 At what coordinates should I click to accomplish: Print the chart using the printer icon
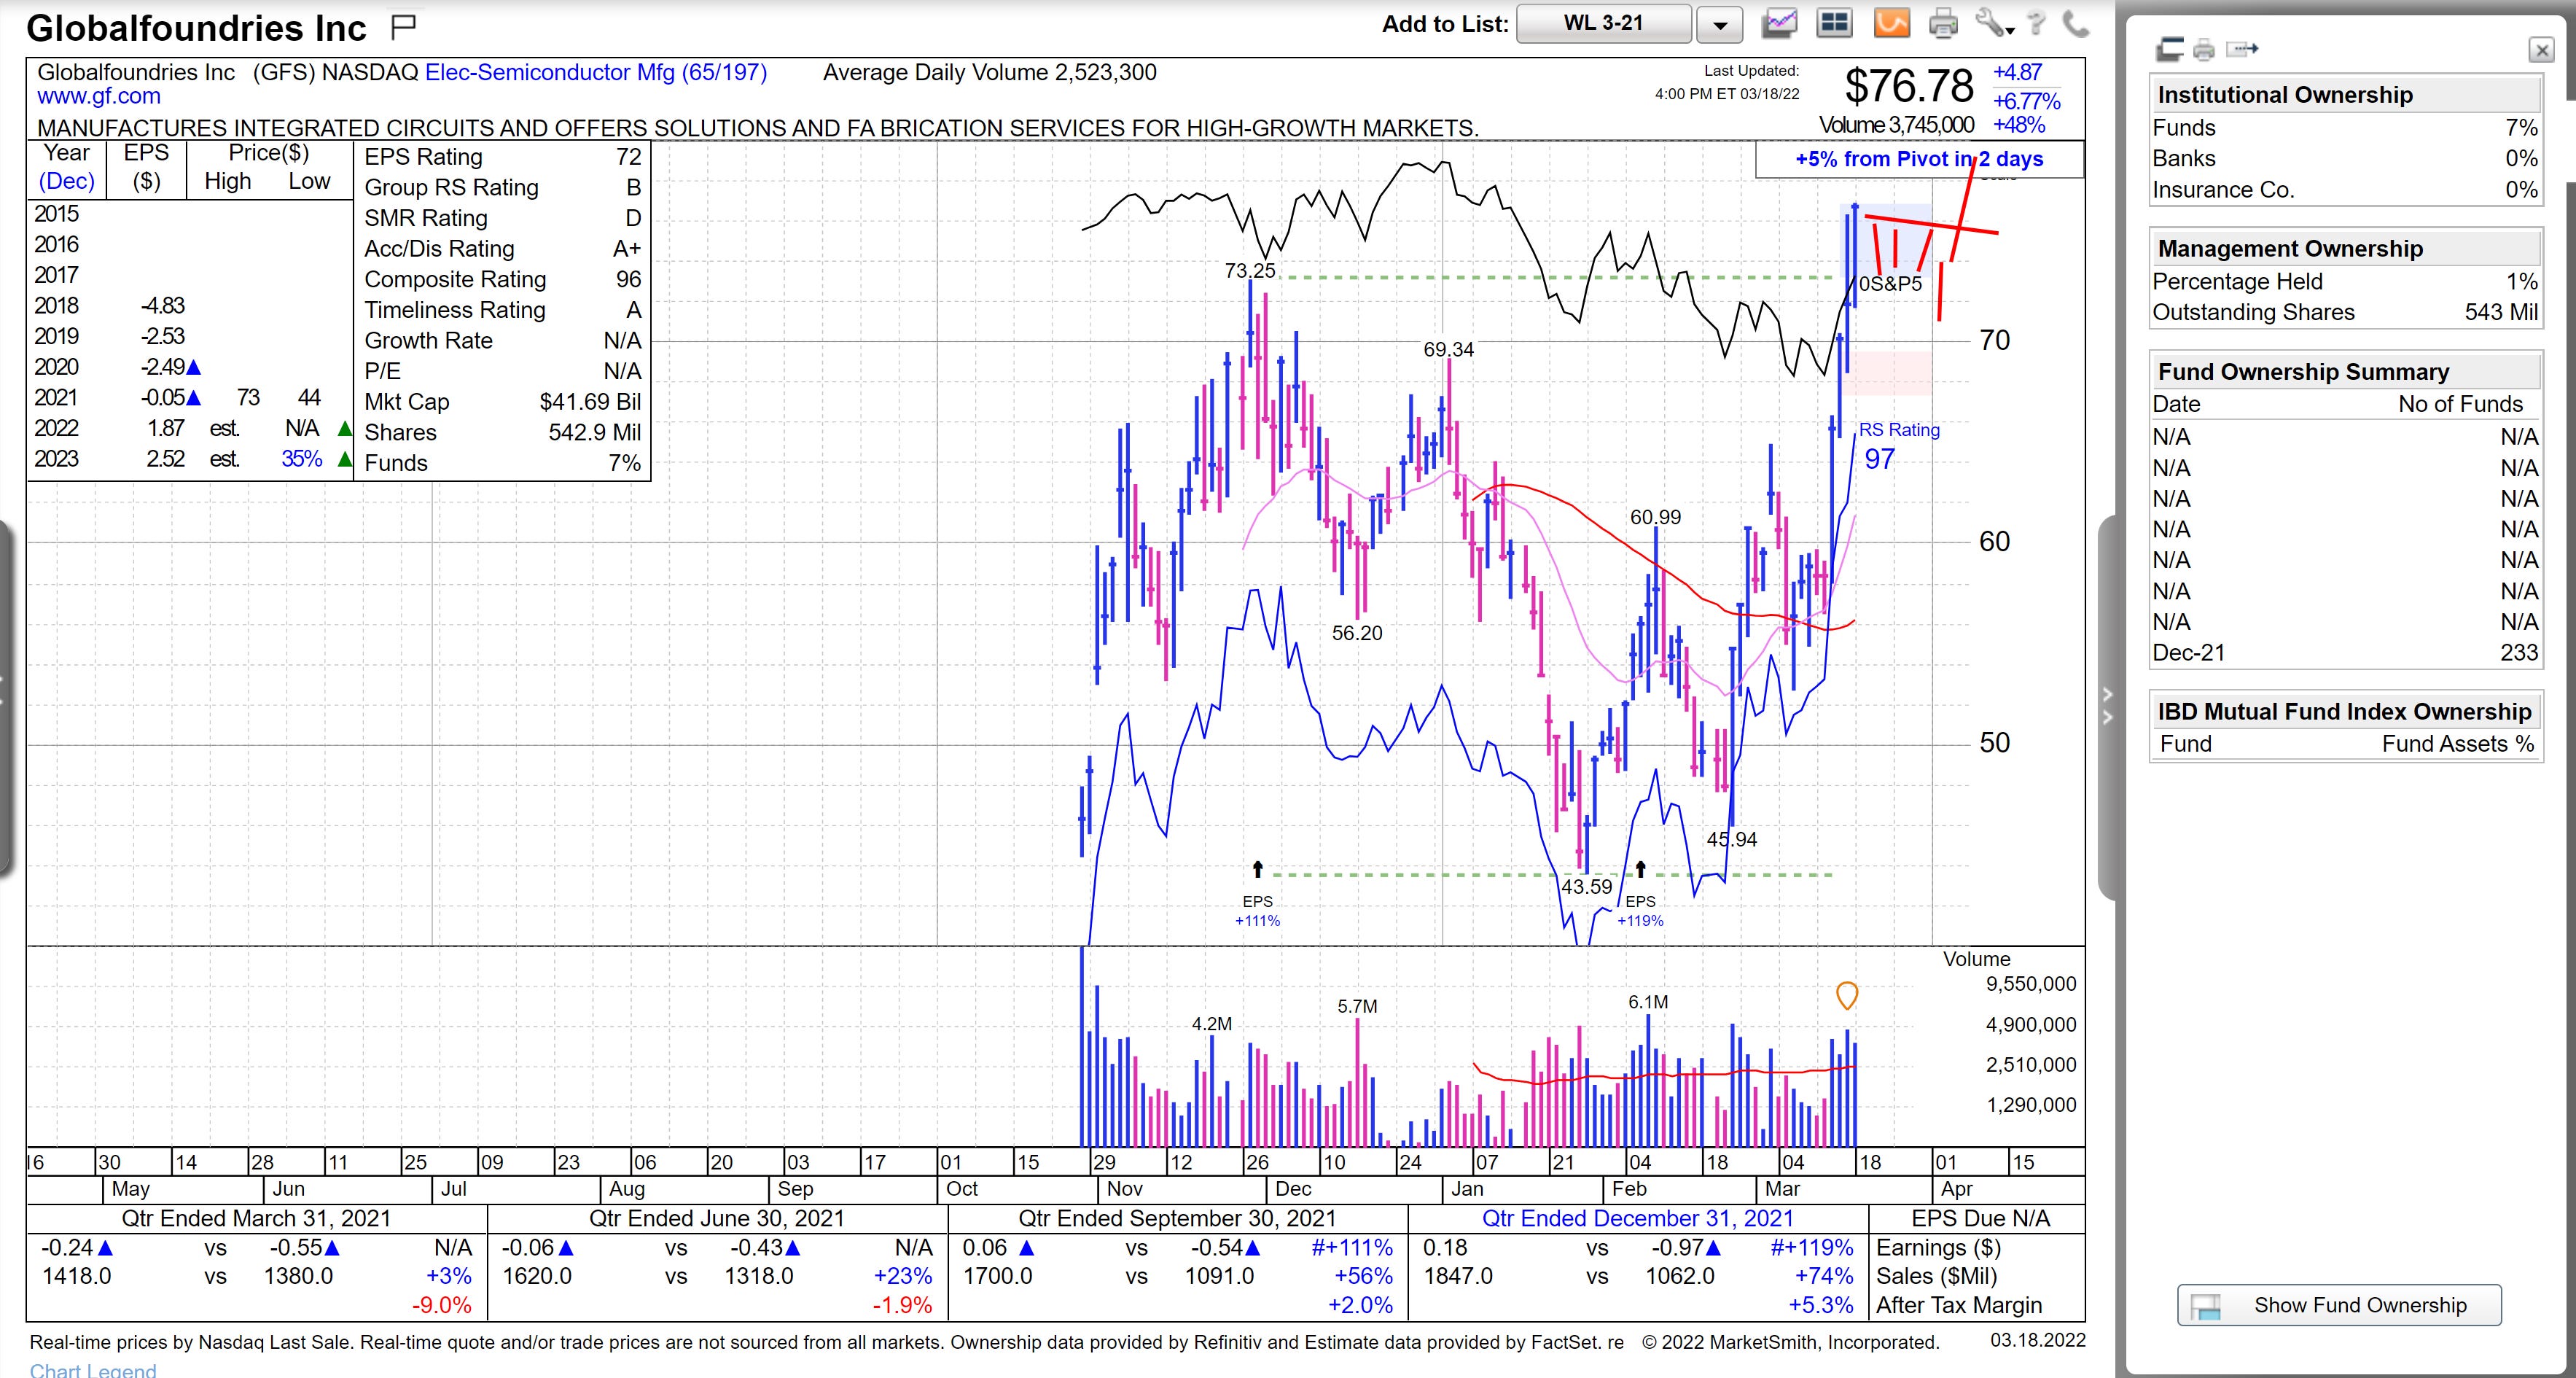point(1942,23)
